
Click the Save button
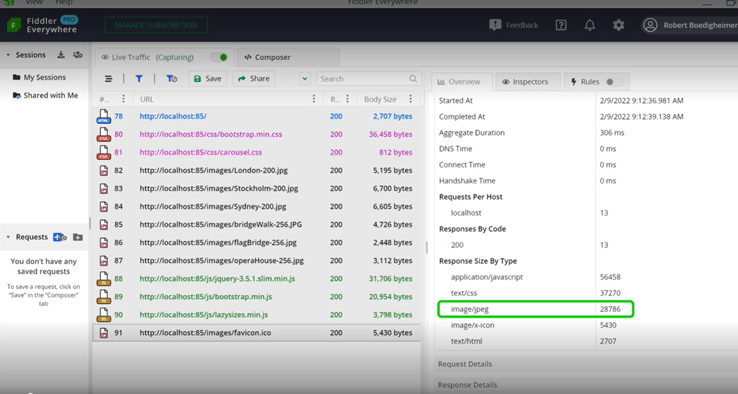pos(208,79)
